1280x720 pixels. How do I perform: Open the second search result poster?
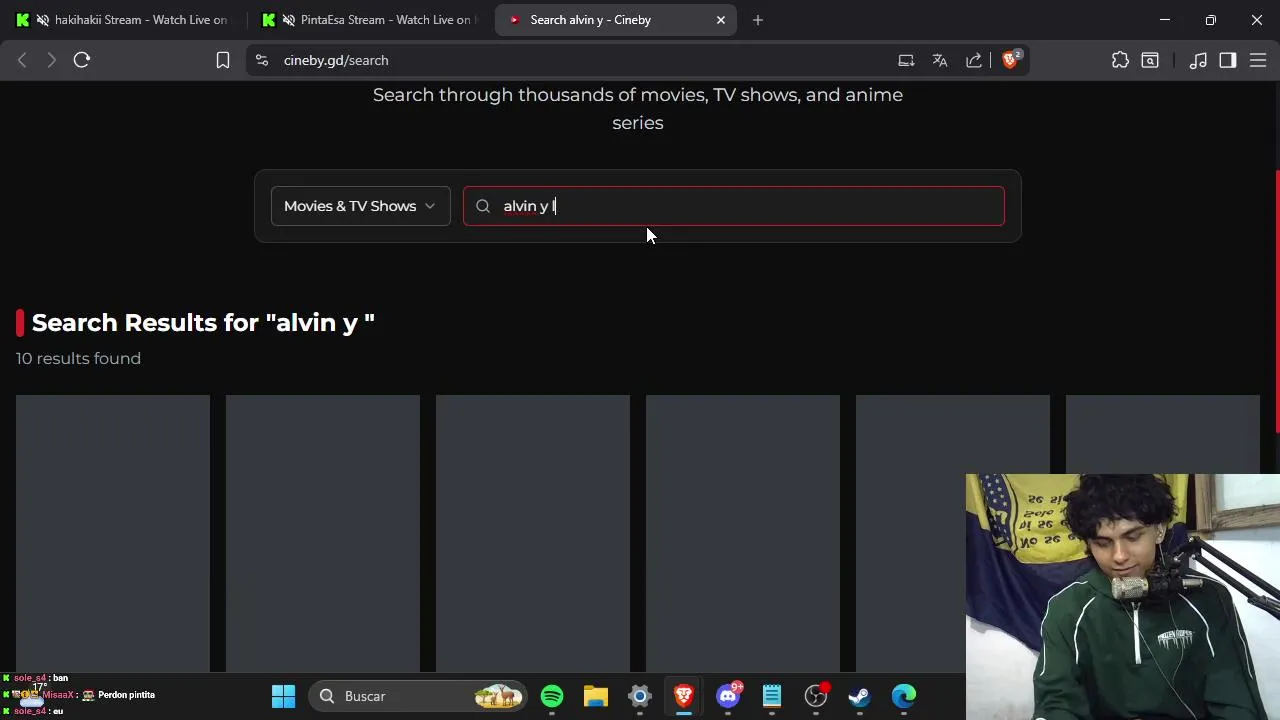click(323, 533)
